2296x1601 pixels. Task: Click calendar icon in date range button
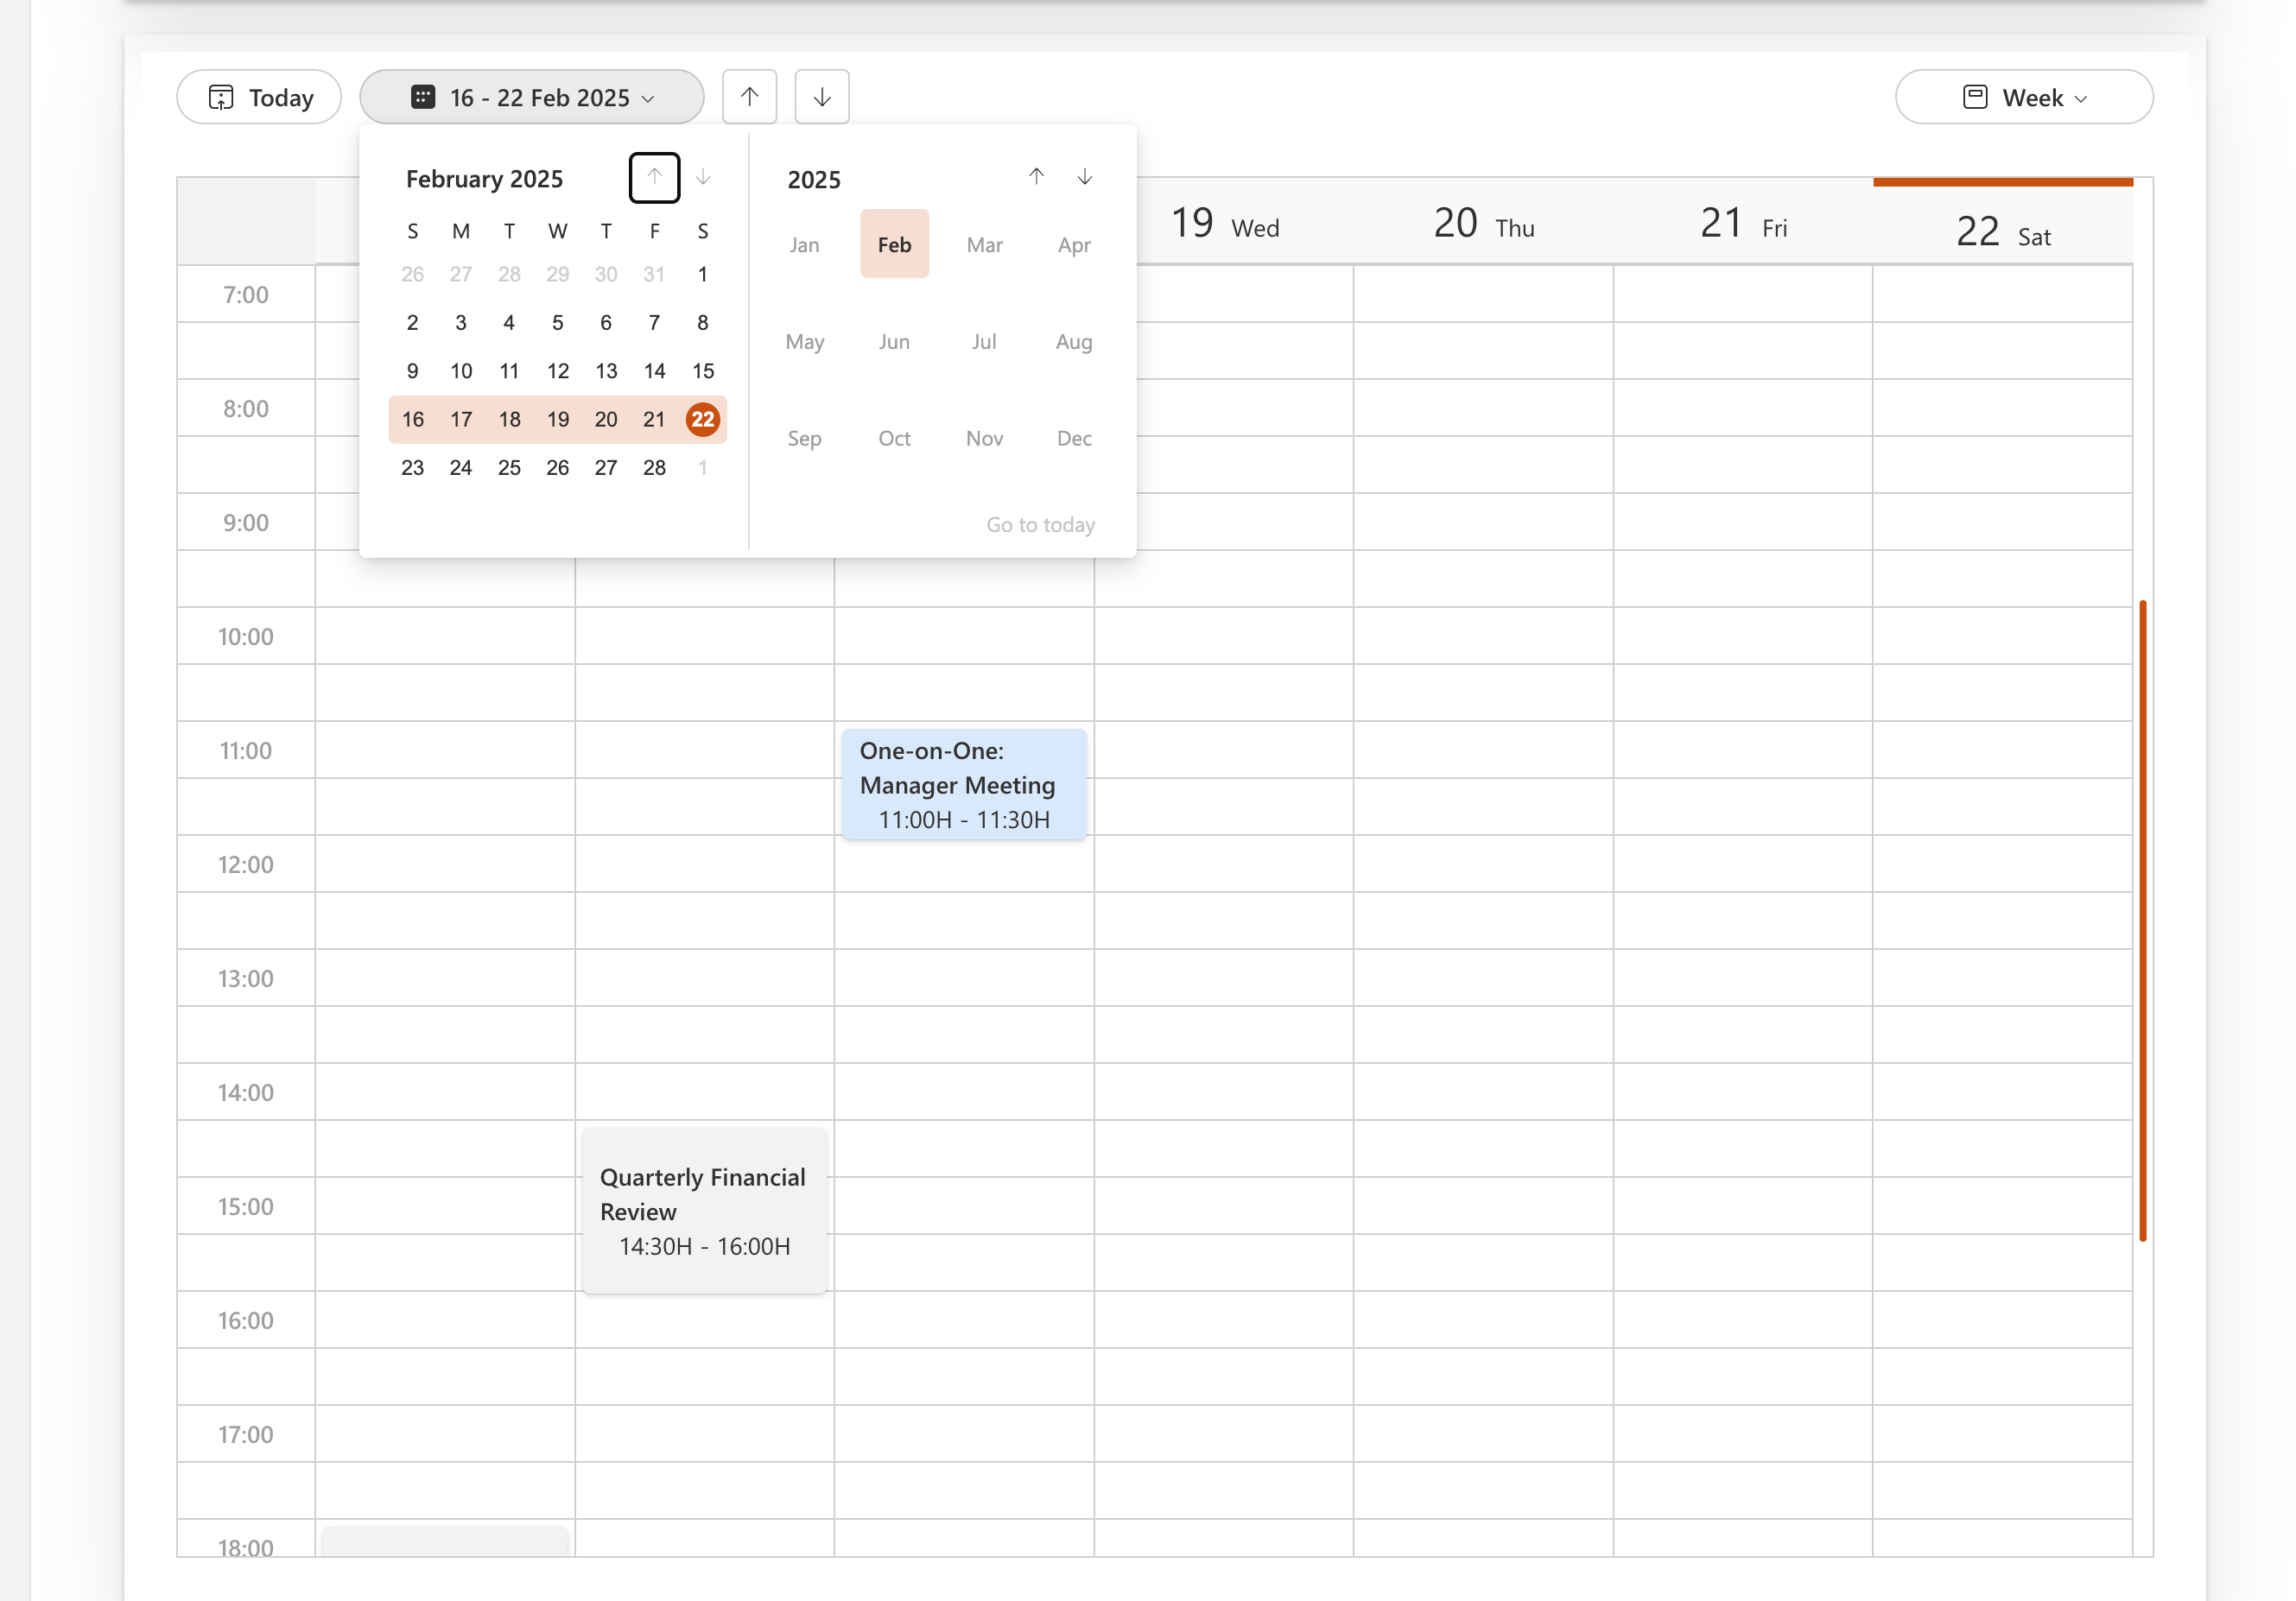423,97
